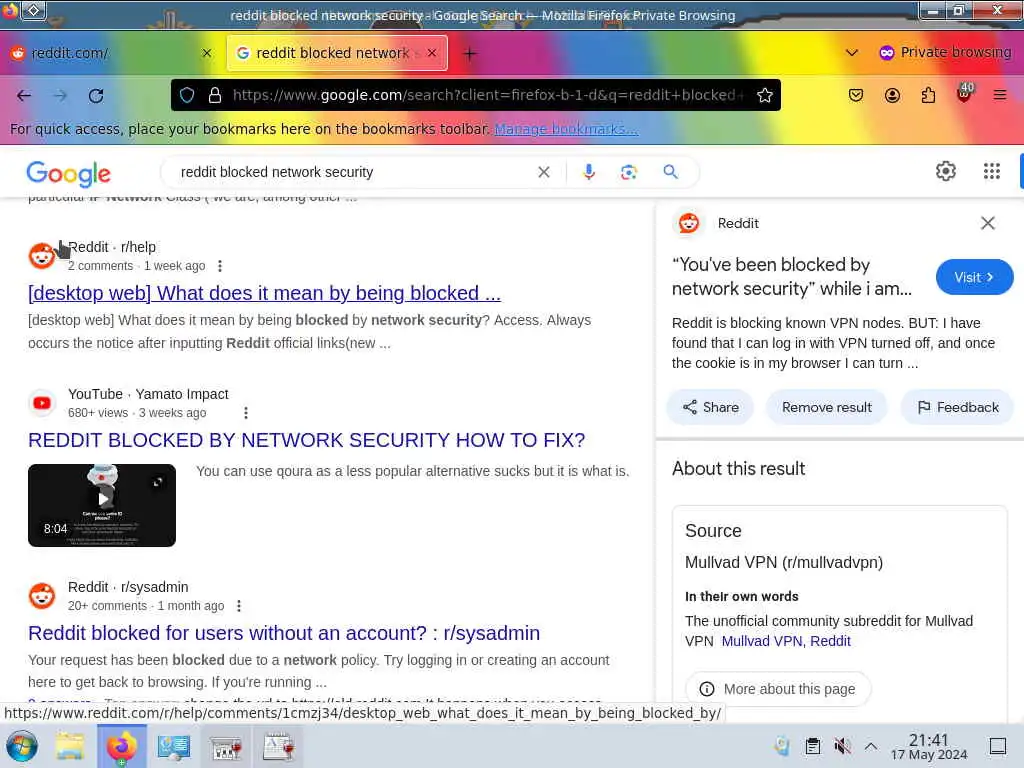The image size is (1024, 768).
Task: Show site security padlock info
Action: point(215,95)
